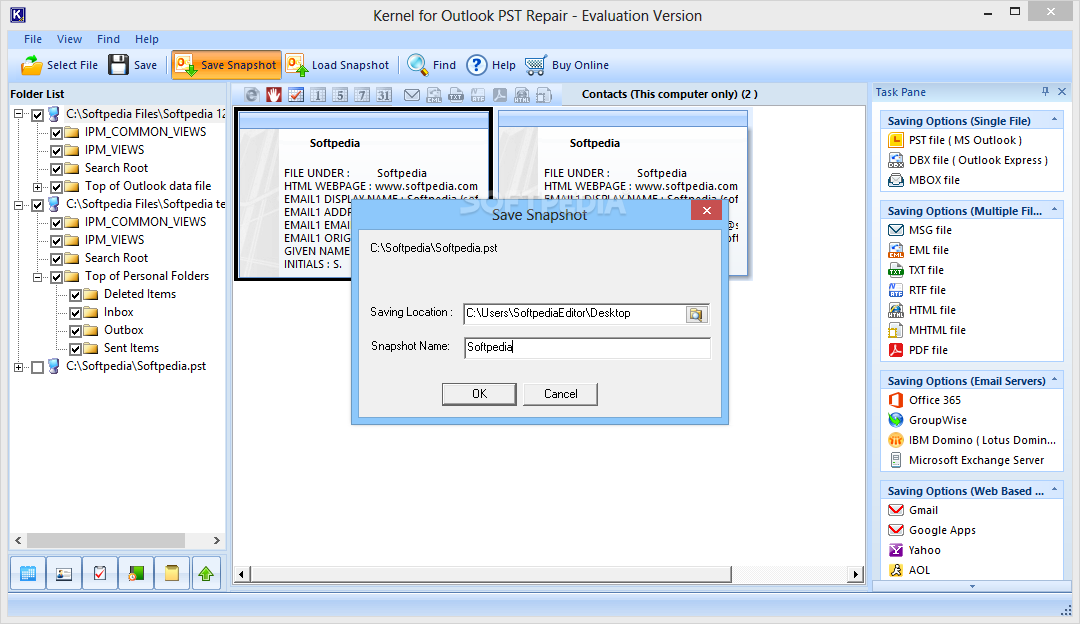Click the Load Snapshot toolbar button
The image size is (1080, 624).
338,65
